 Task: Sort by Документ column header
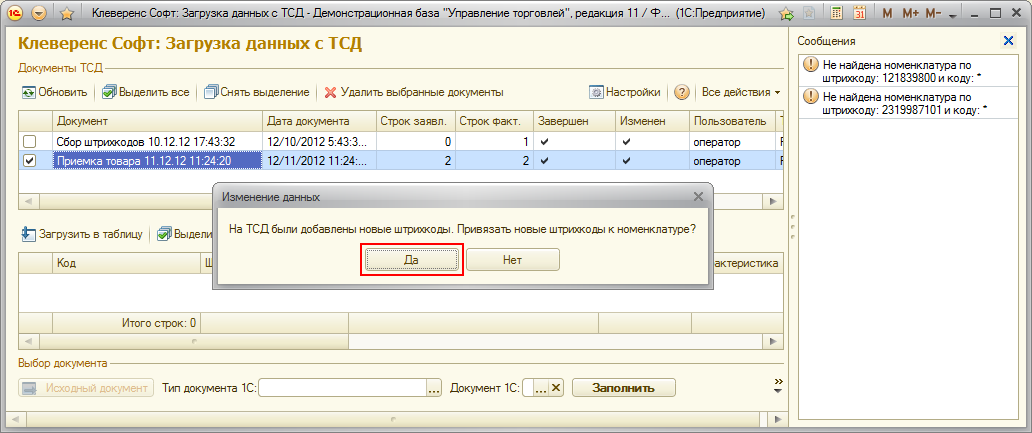tap(157, 122)
